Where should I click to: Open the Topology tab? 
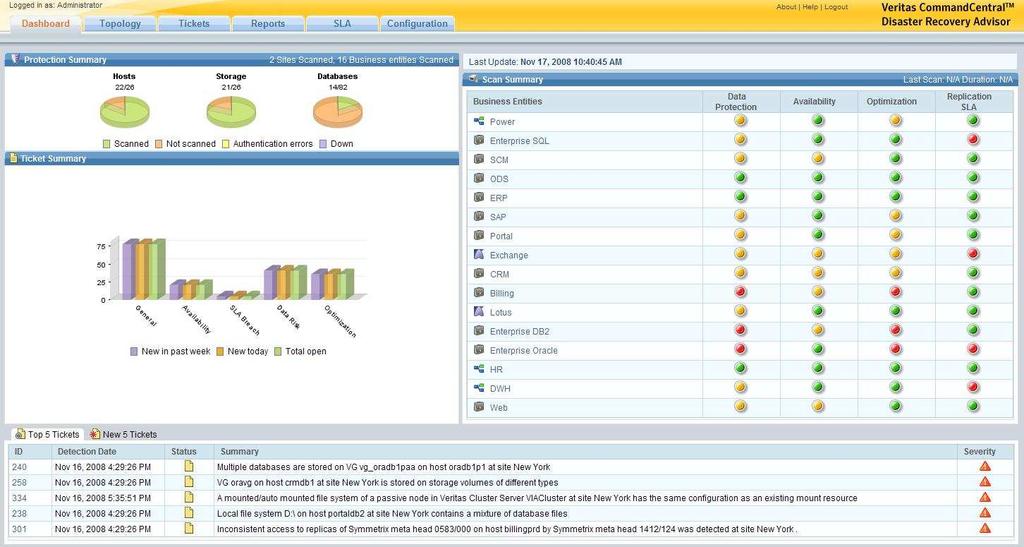120,23
